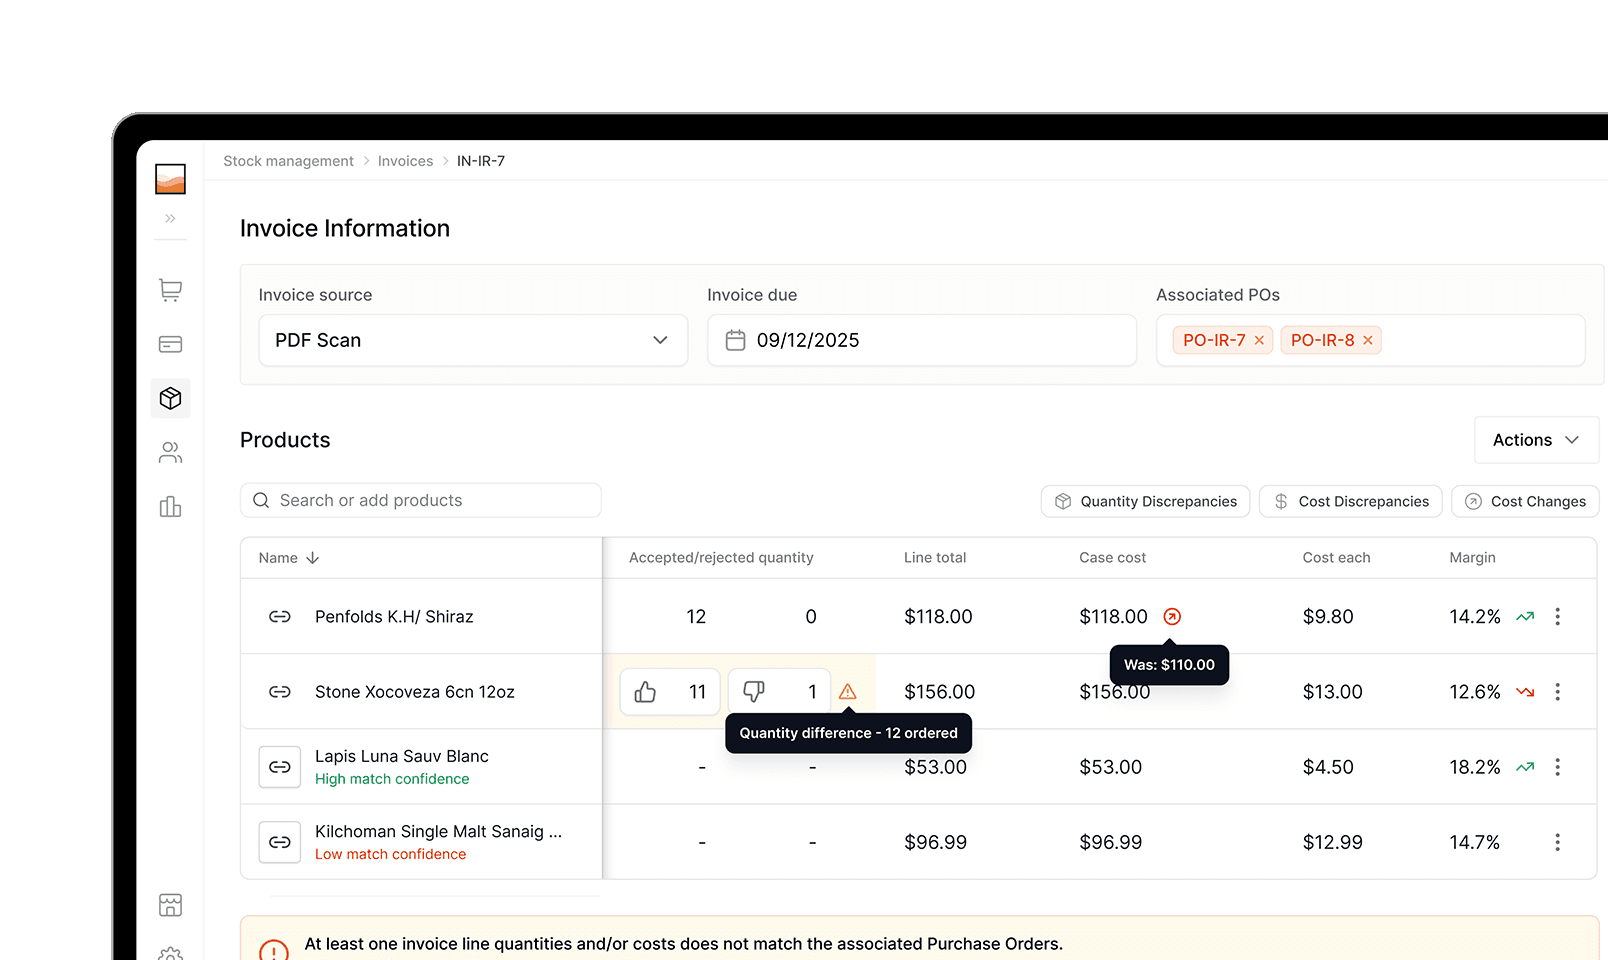Open row menu for Kilchoman Single Malt
1608x960 pixels.
pyautogui.click(x=1557, y=842)
